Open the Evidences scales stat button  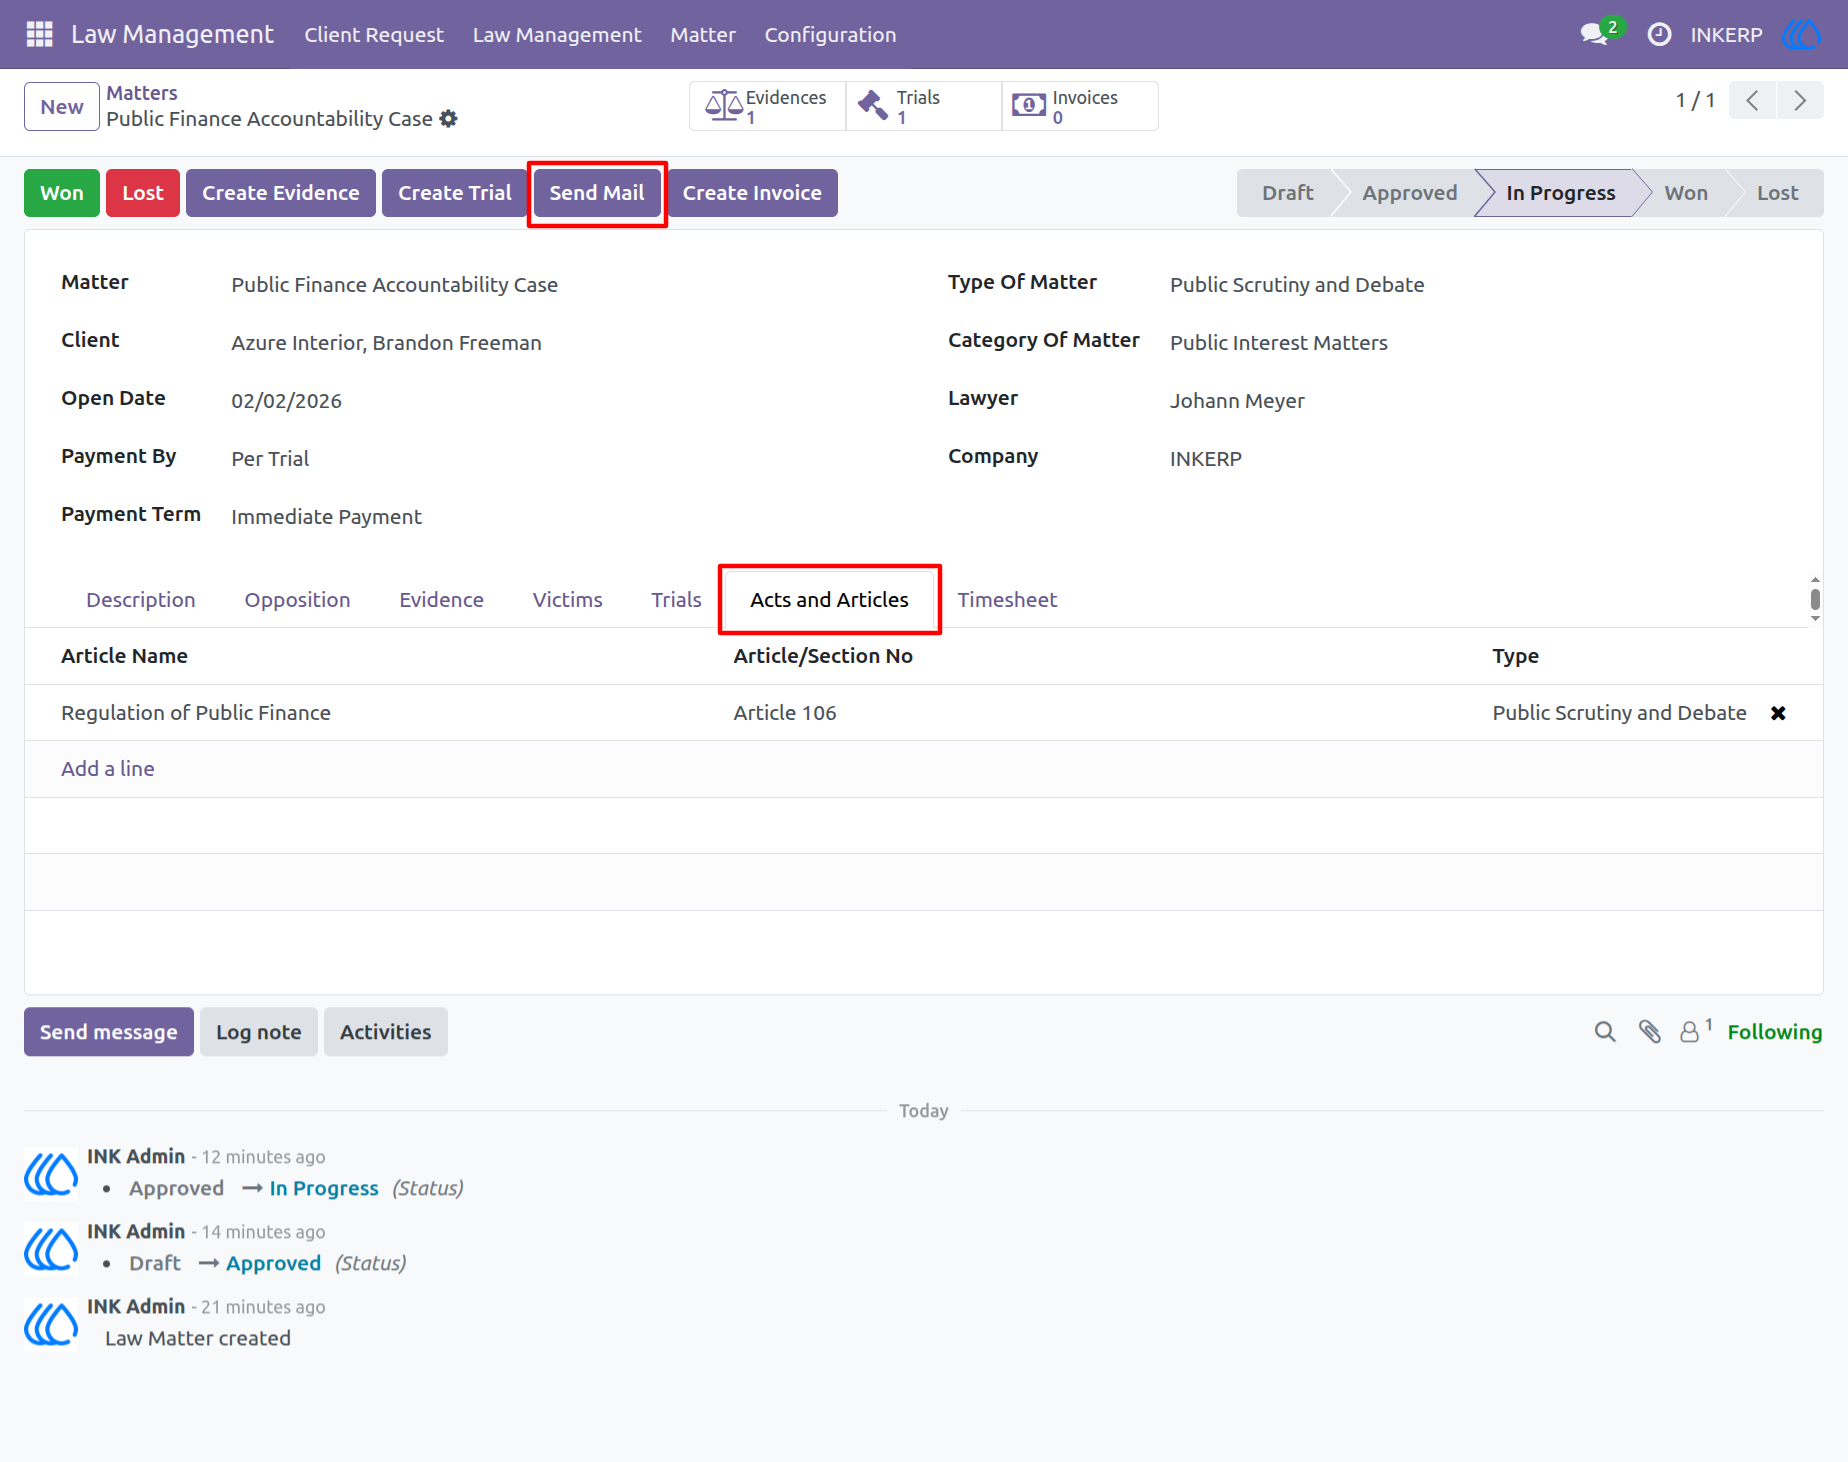click(767, 106)
